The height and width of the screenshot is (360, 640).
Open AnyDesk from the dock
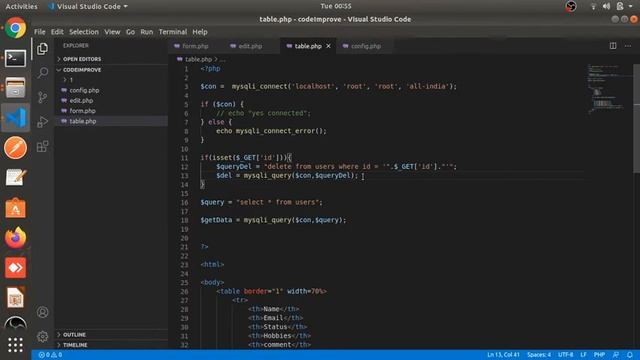point(16,268)
